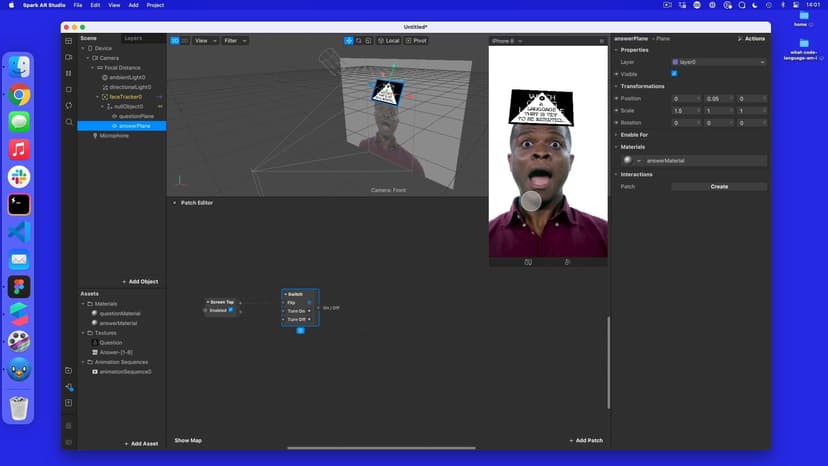Toggle Local coordinate mode
This screenshot has width=828, height=466.
(389, 41)
